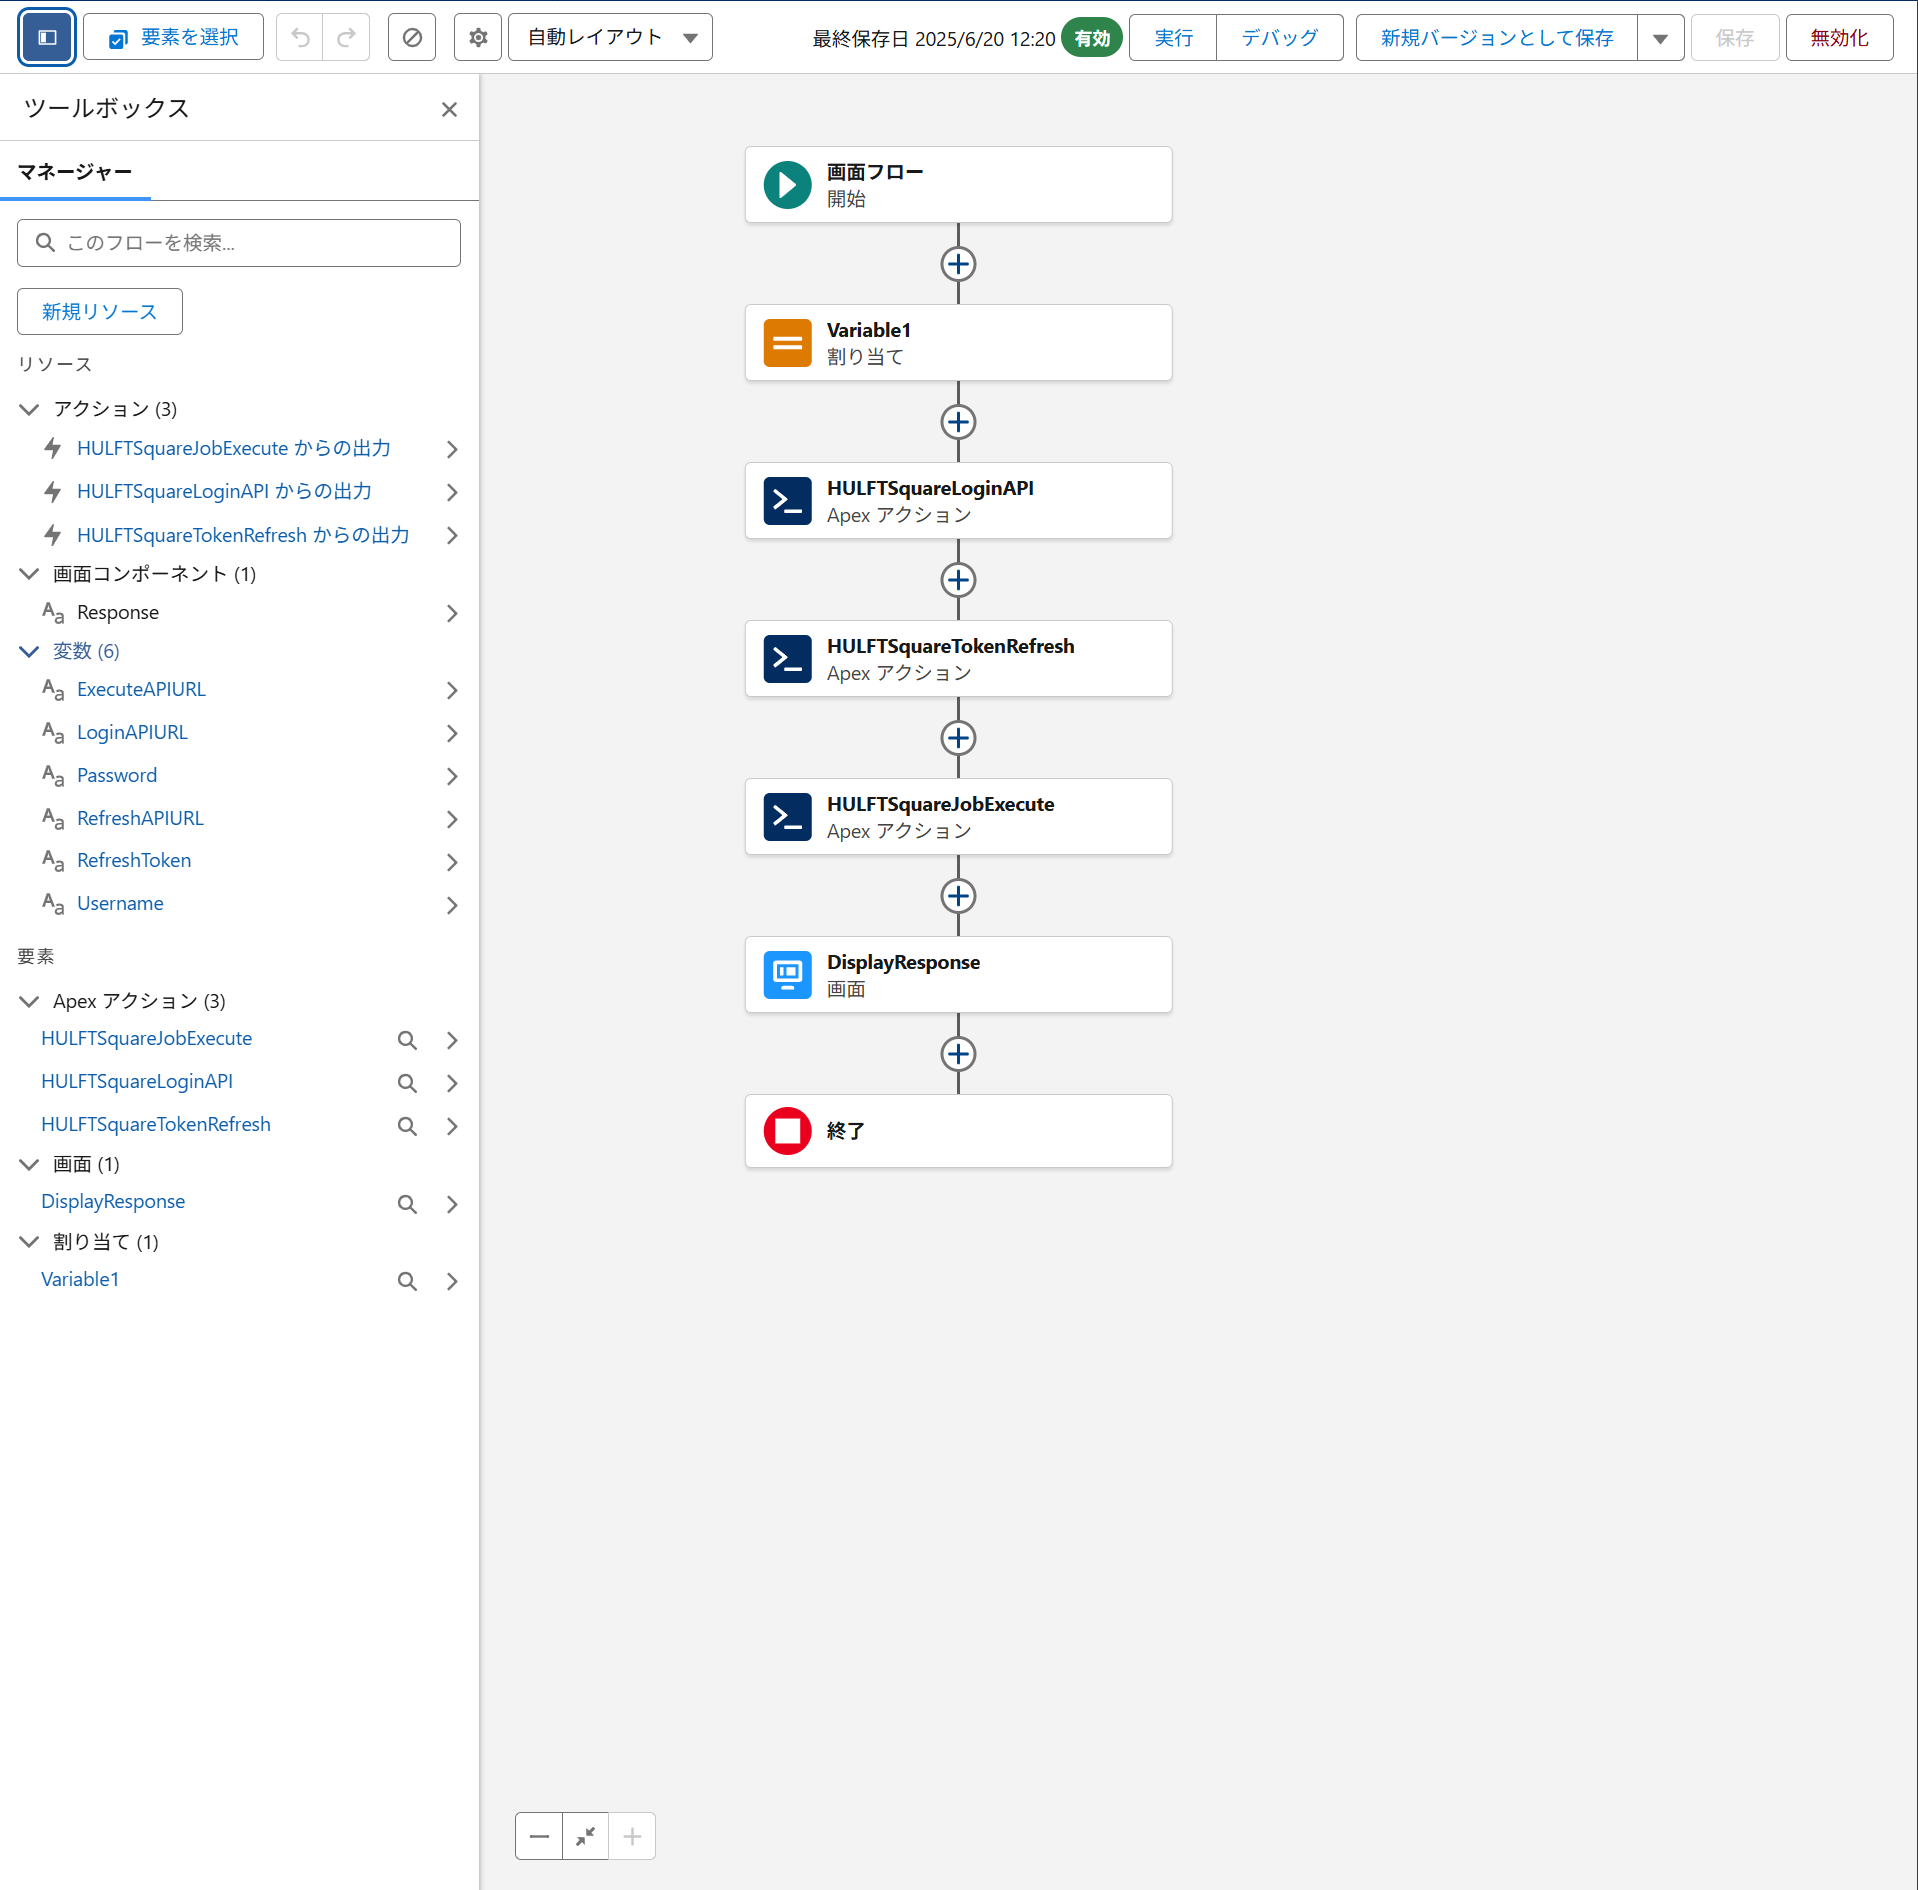Open the RefreshToken variable
Screen dimensions: 1918x1890
pos(134,861)
